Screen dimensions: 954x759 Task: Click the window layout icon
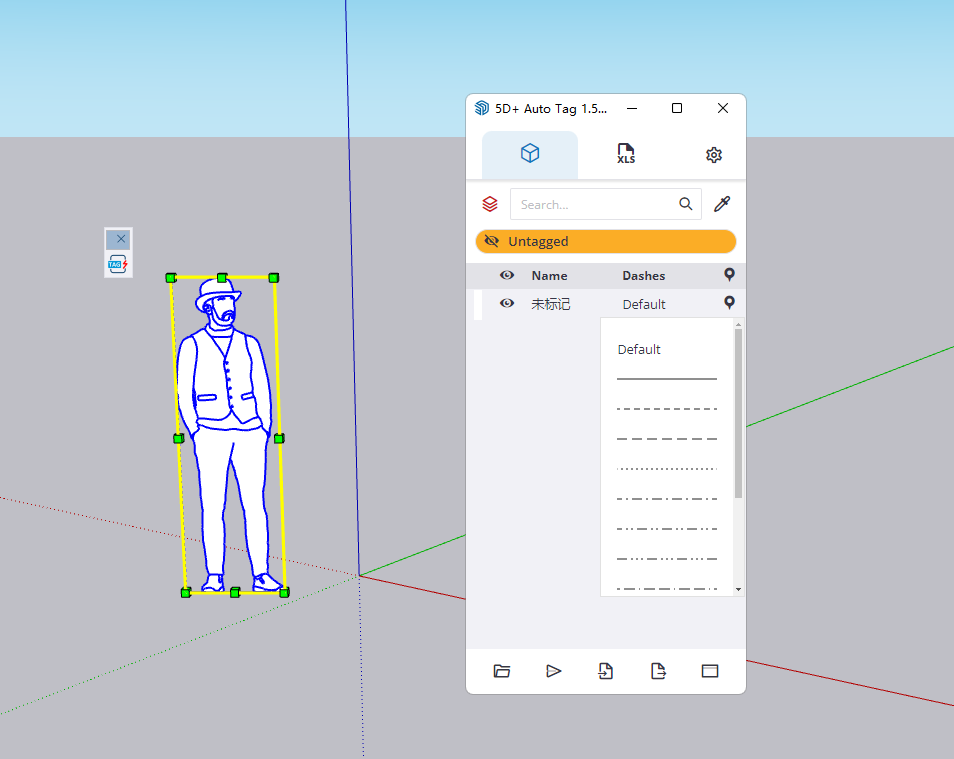coord(710,671)
